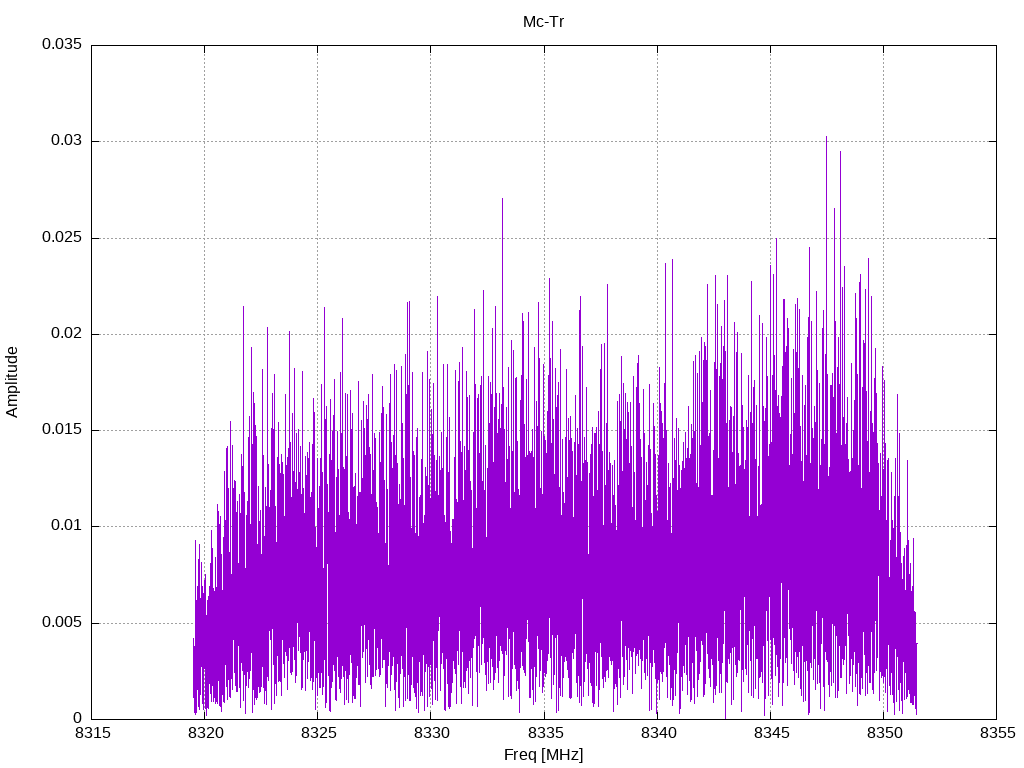Click the x-axis tick label 8355
This screenshot has height=768, width=1024.
click(x=997, y=733)
